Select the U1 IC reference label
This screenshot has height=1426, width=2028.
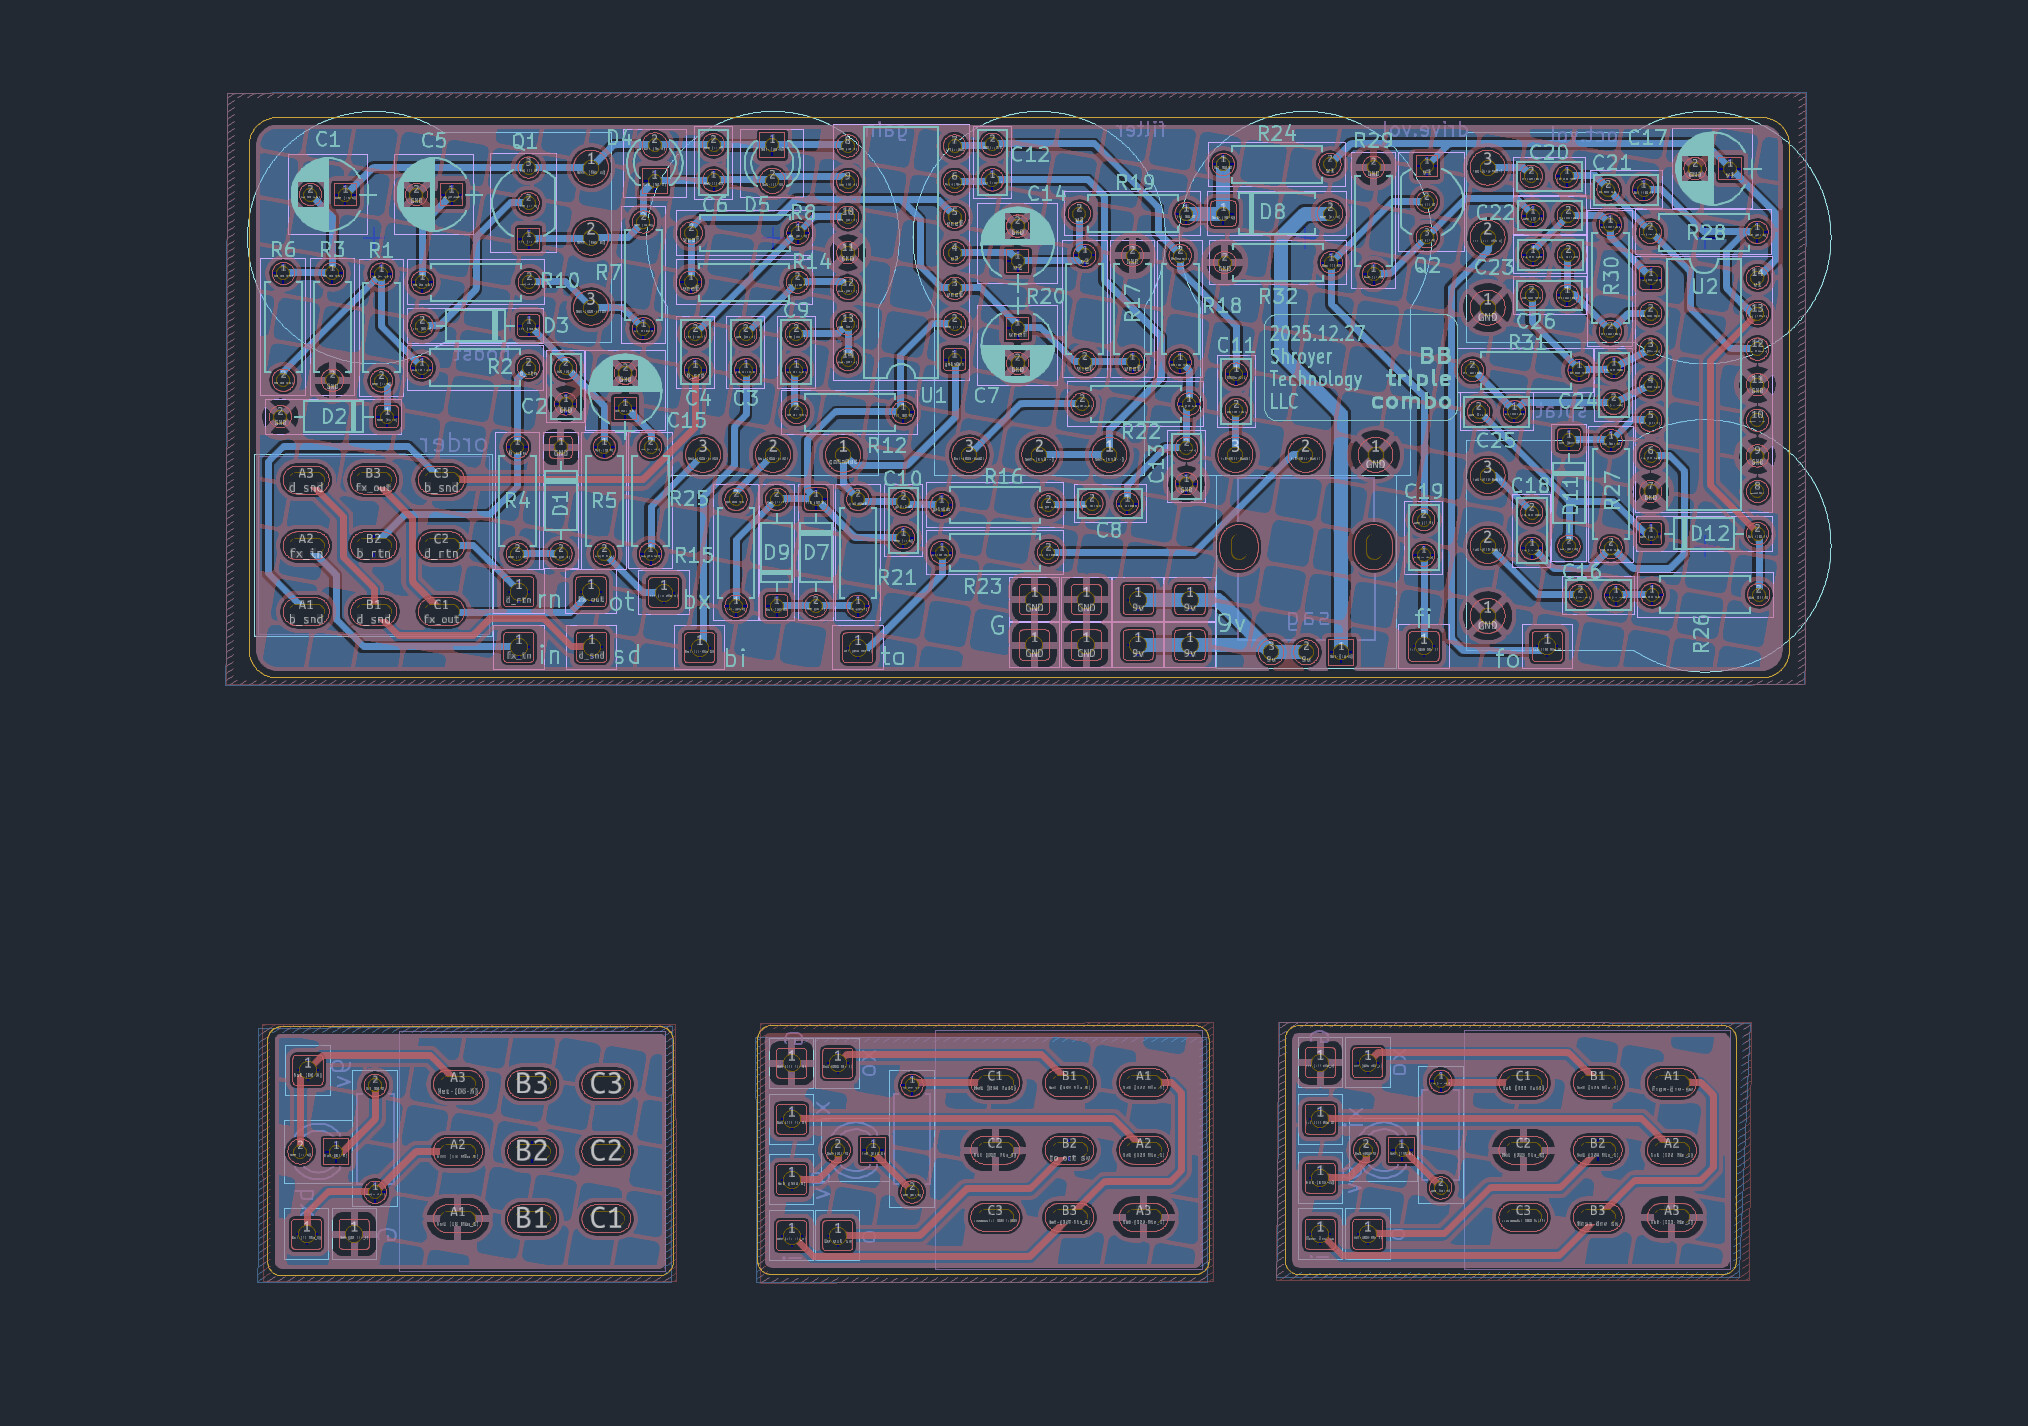(x=933, y=395)
